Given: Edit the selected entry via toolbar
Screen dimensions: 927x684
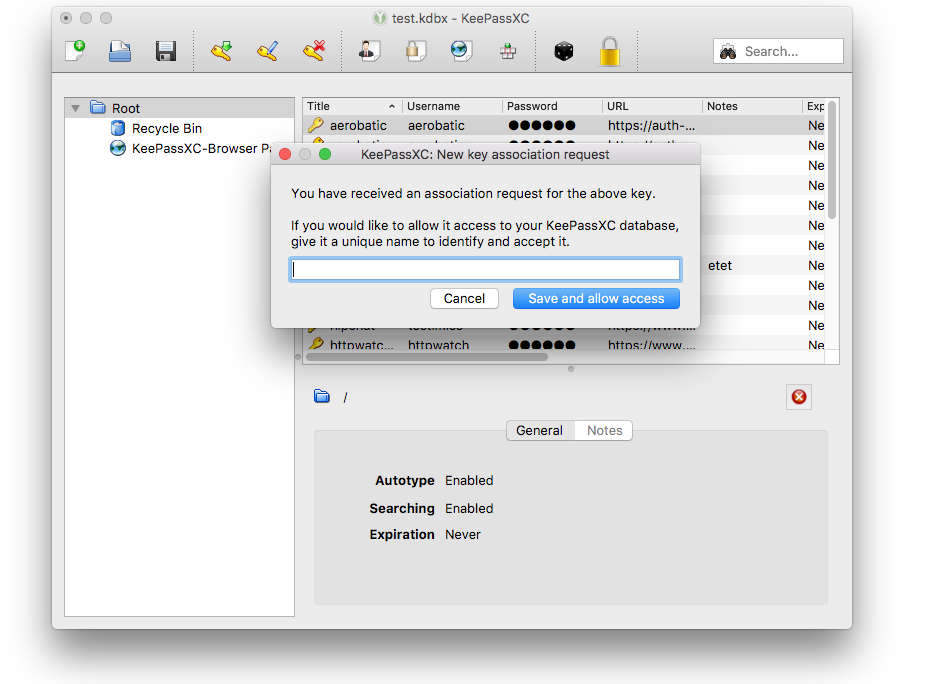Looking at the screenshot, I should 267,51.
